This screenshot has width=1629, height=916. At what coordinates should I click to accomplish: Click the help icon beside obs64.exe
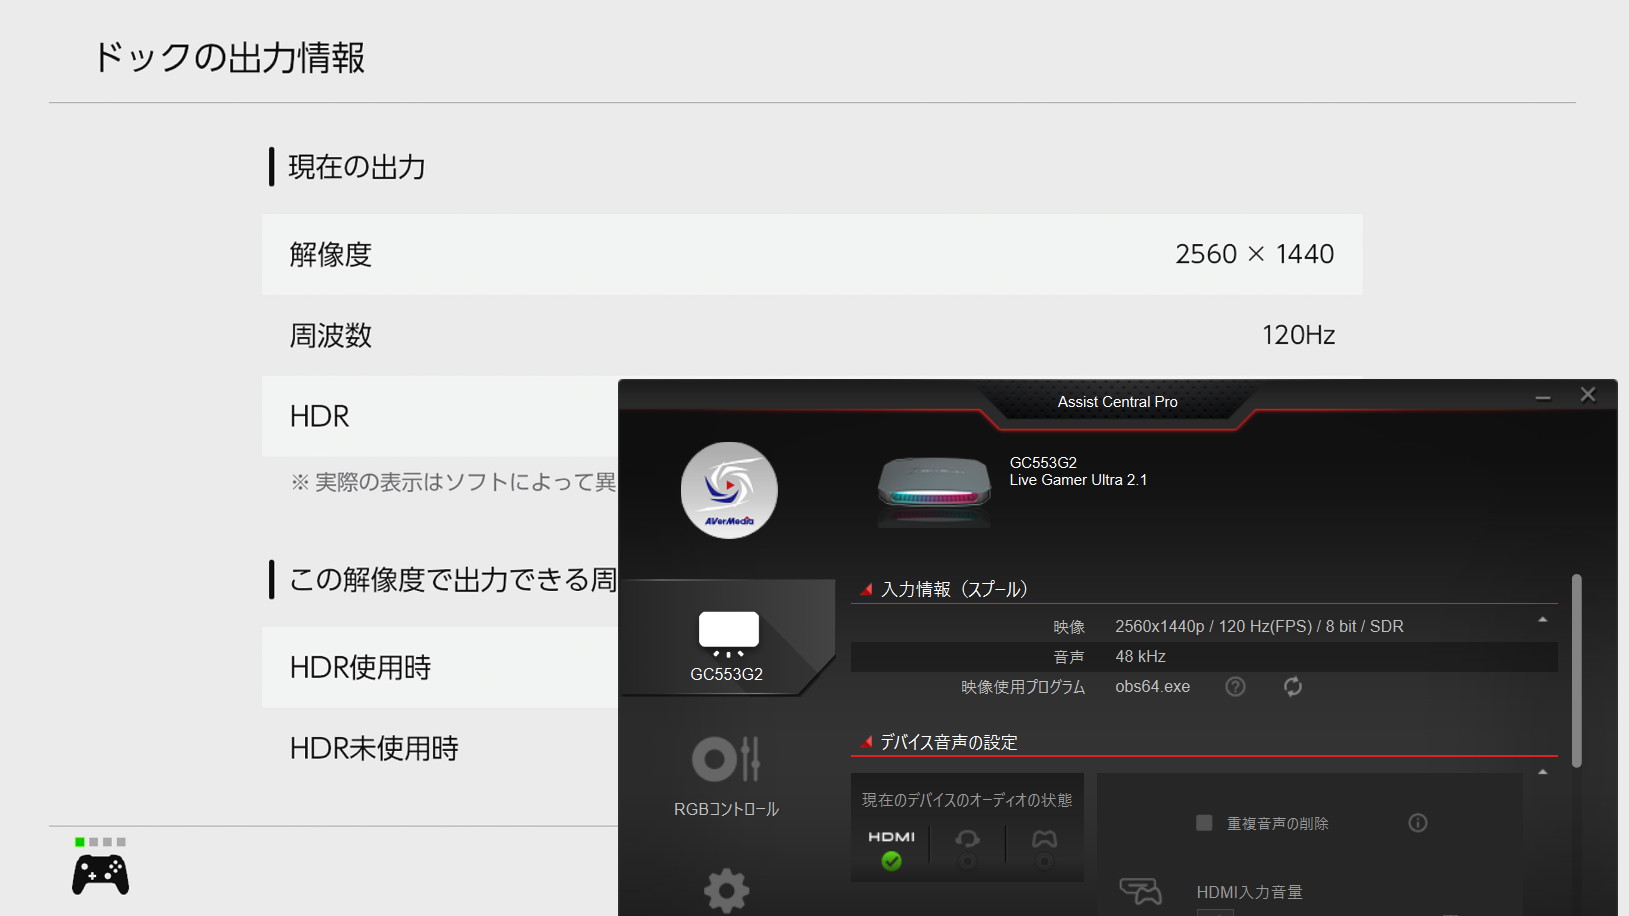coord(1235,687)
